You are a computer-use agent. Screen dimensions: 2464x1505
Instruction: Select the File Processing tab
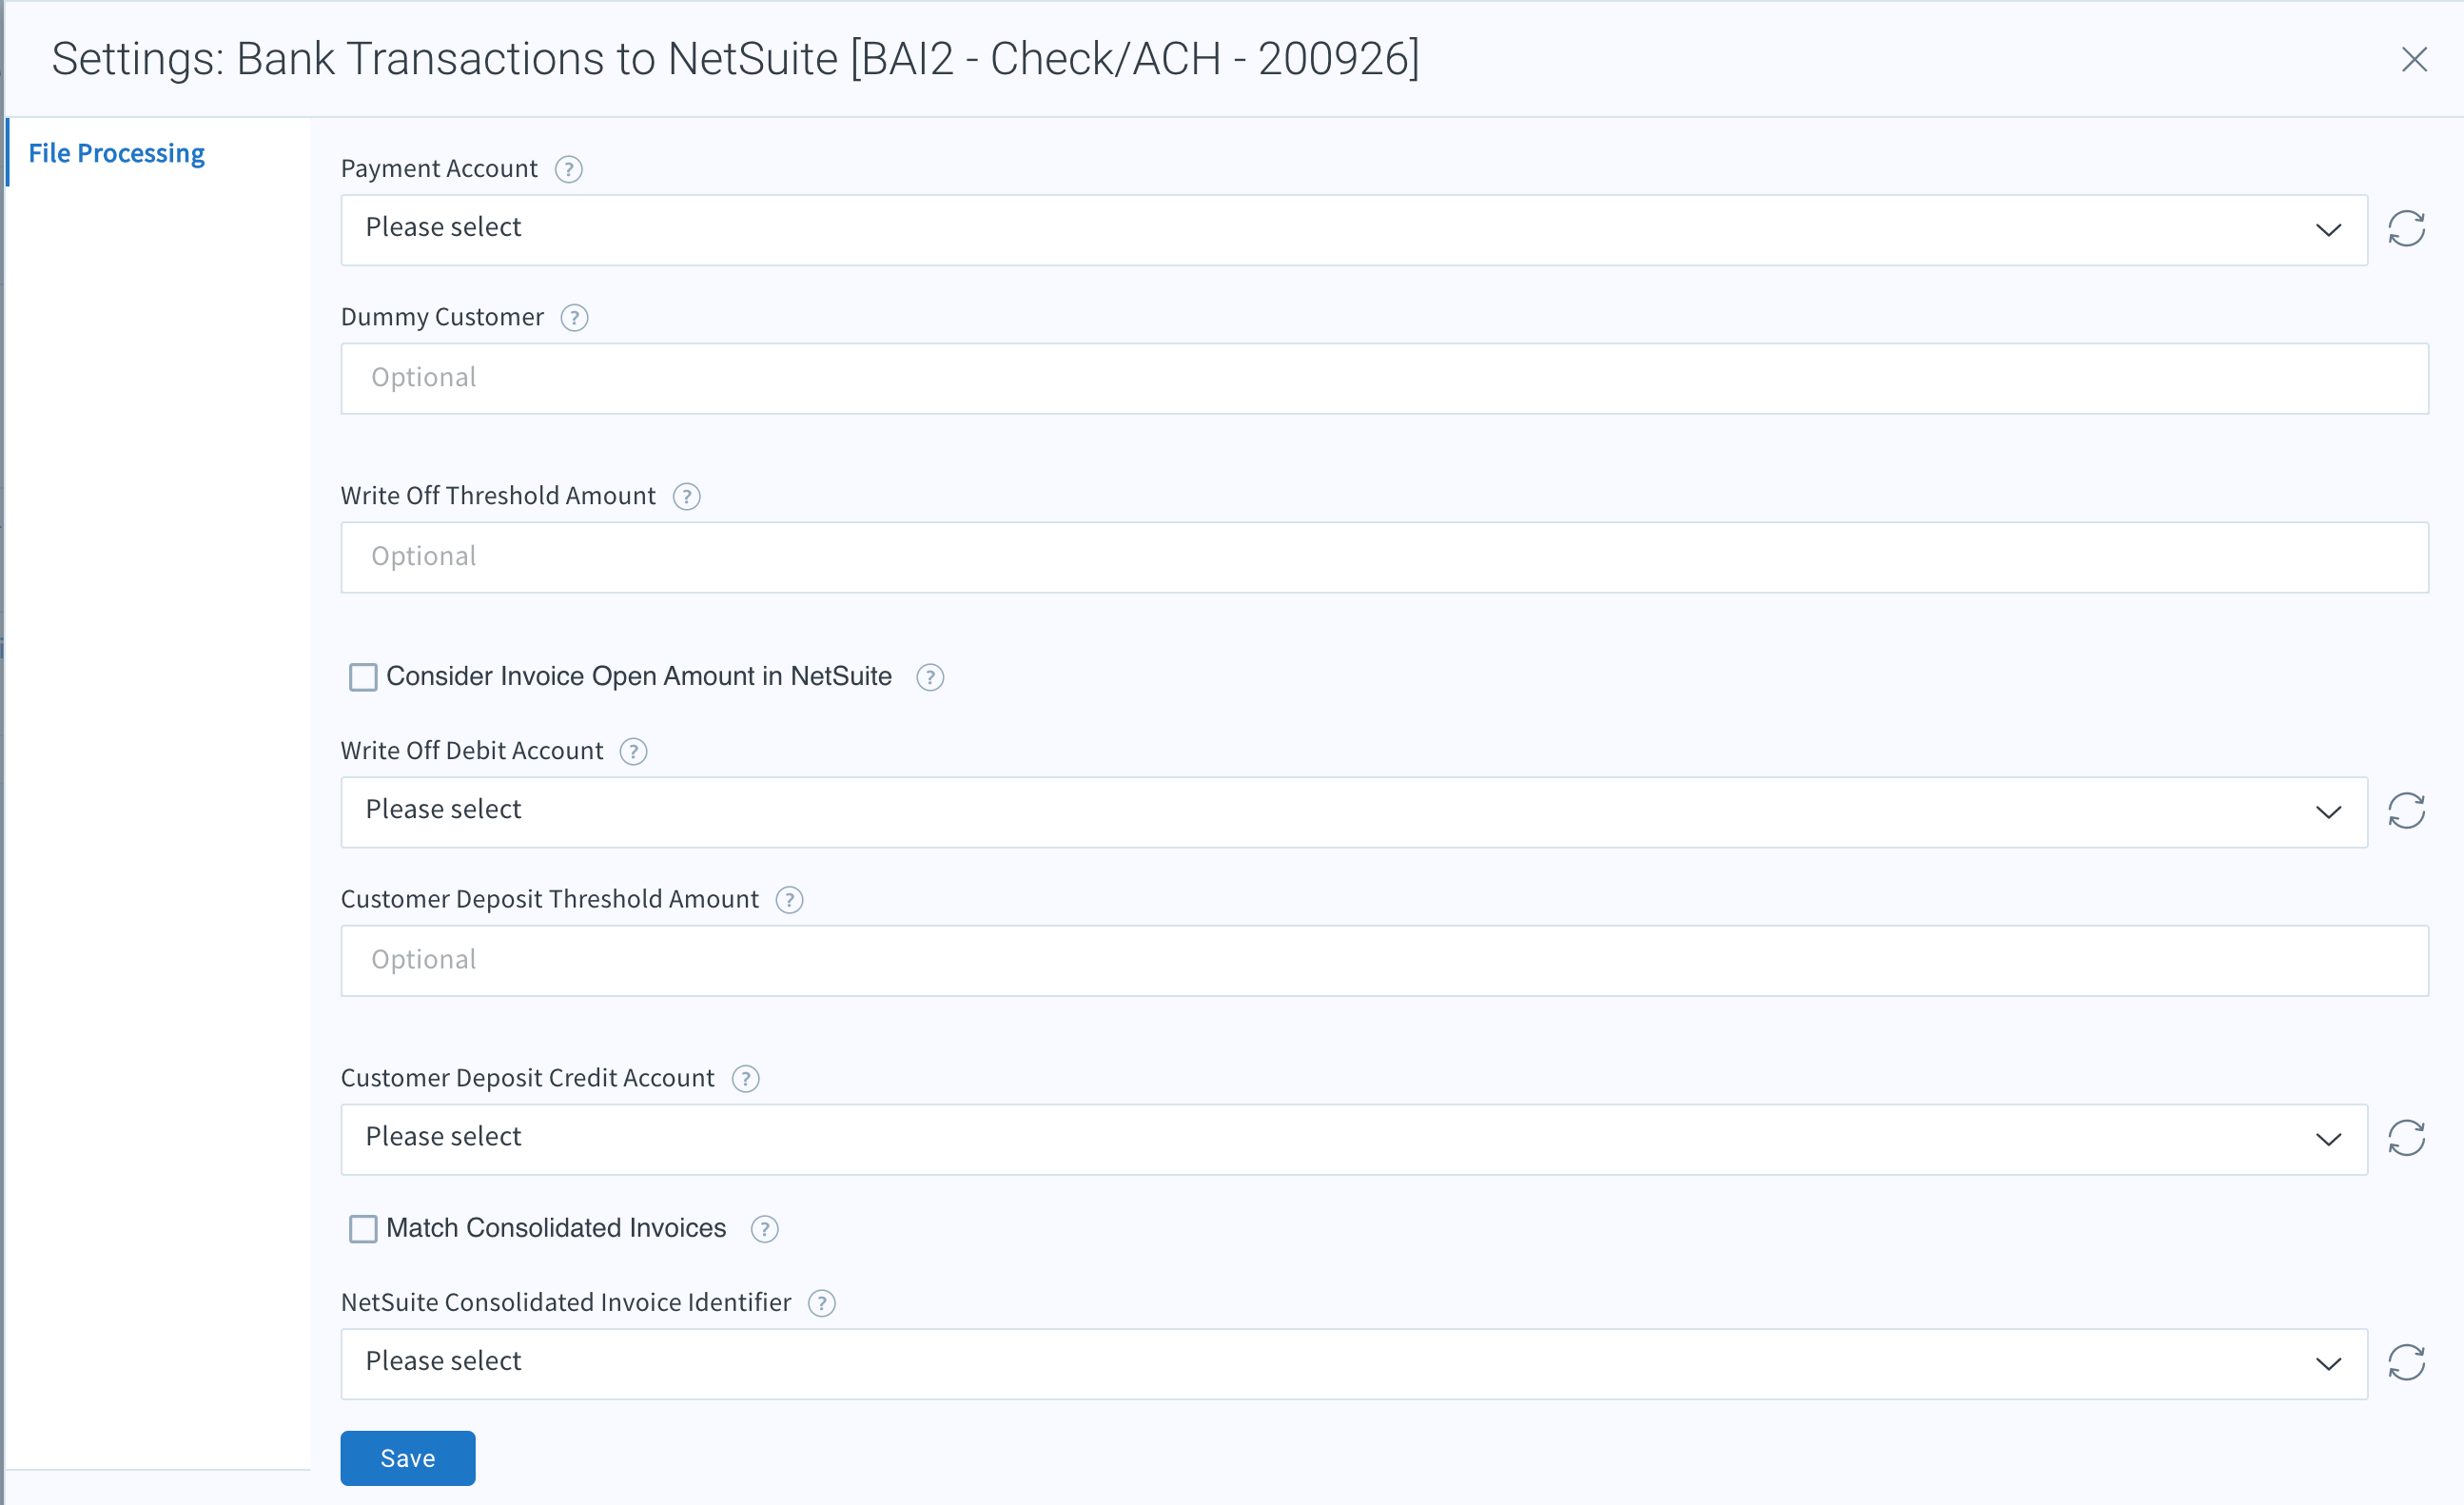pos(116,153)
